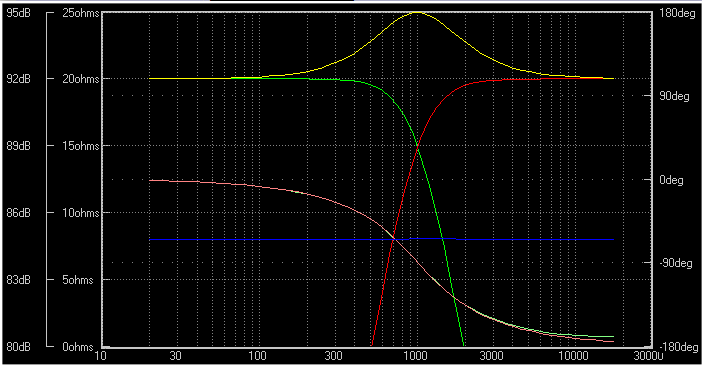Image resolution: width=702 pixels, height=367 pixels.
Task: Click the 0deg phase label
Action: click(671, 180)
